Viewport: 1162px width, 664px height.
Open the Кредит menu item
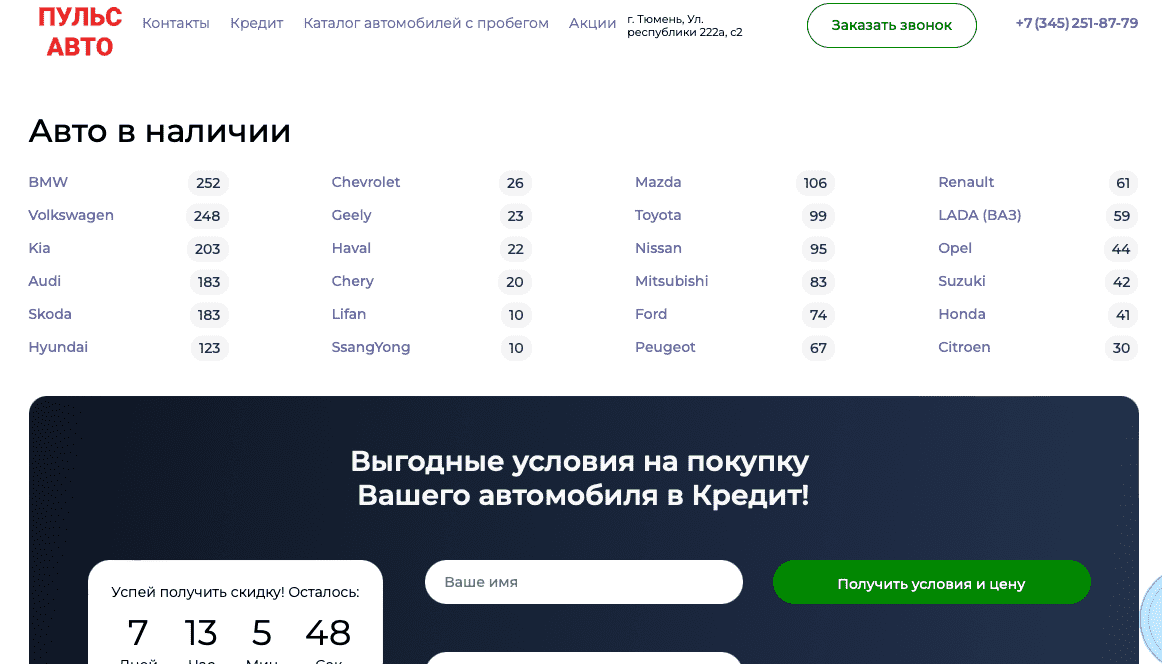(x=257, y=23)
